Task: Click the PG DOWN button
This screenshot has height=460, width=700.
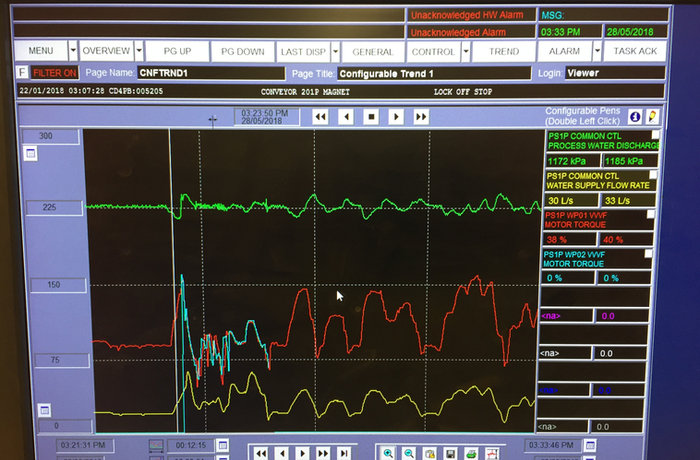Action: 243,51
